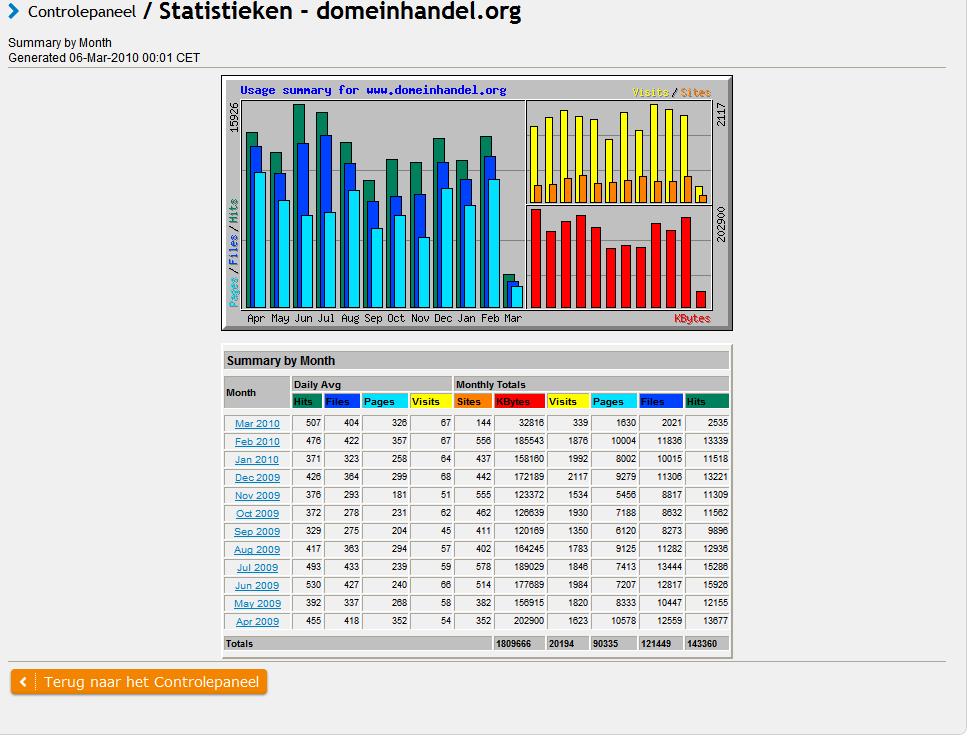Open the Aug 2009 monthly report
The image size is (972, 739).
(x=257, y=549)
